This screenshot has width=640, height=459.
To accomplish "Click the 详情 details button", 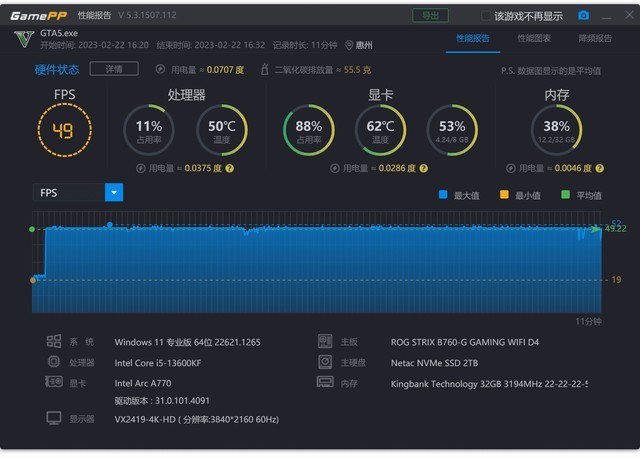I will [114, 69].
